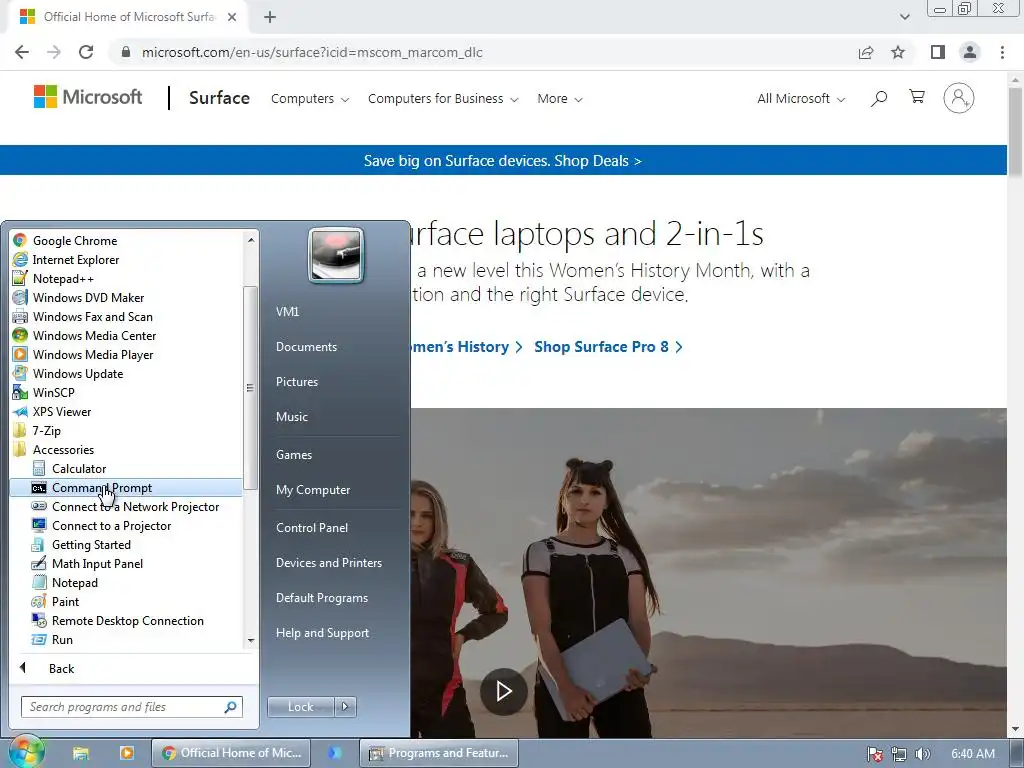The height and width of the screenshot is (768, 1024).
Task: Click the Surface link in the header
Action: [x=219, y=98]
